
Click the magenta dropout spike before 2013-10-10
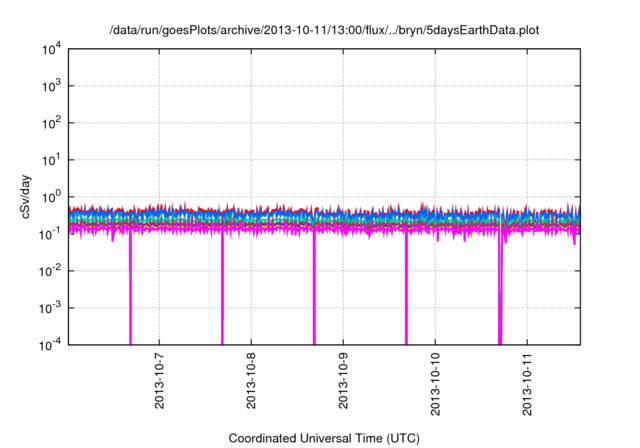[x=407, y=288]
